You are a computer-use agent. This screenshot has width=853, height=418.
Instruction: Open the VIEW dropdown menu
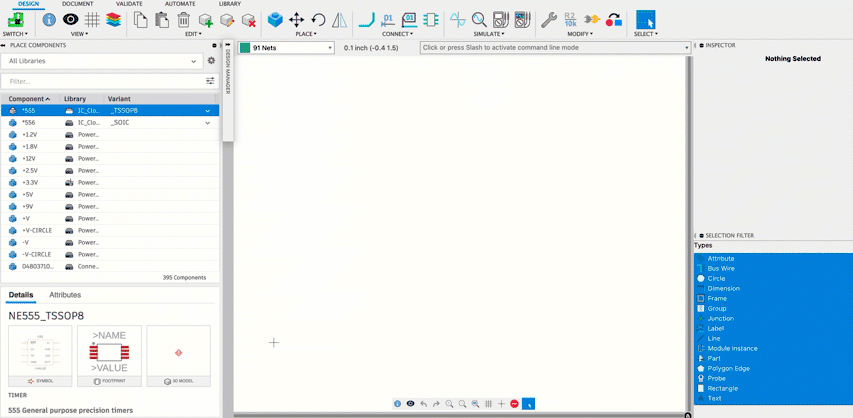tap(79, 34)
